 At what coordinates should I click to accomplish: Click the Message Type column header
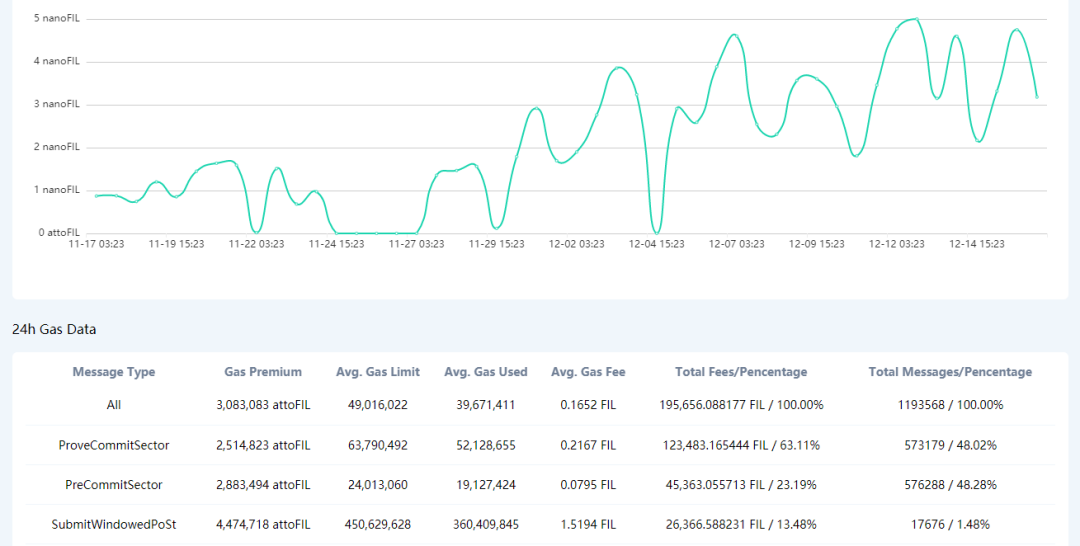pyautogui.click(x=114, y=372)
